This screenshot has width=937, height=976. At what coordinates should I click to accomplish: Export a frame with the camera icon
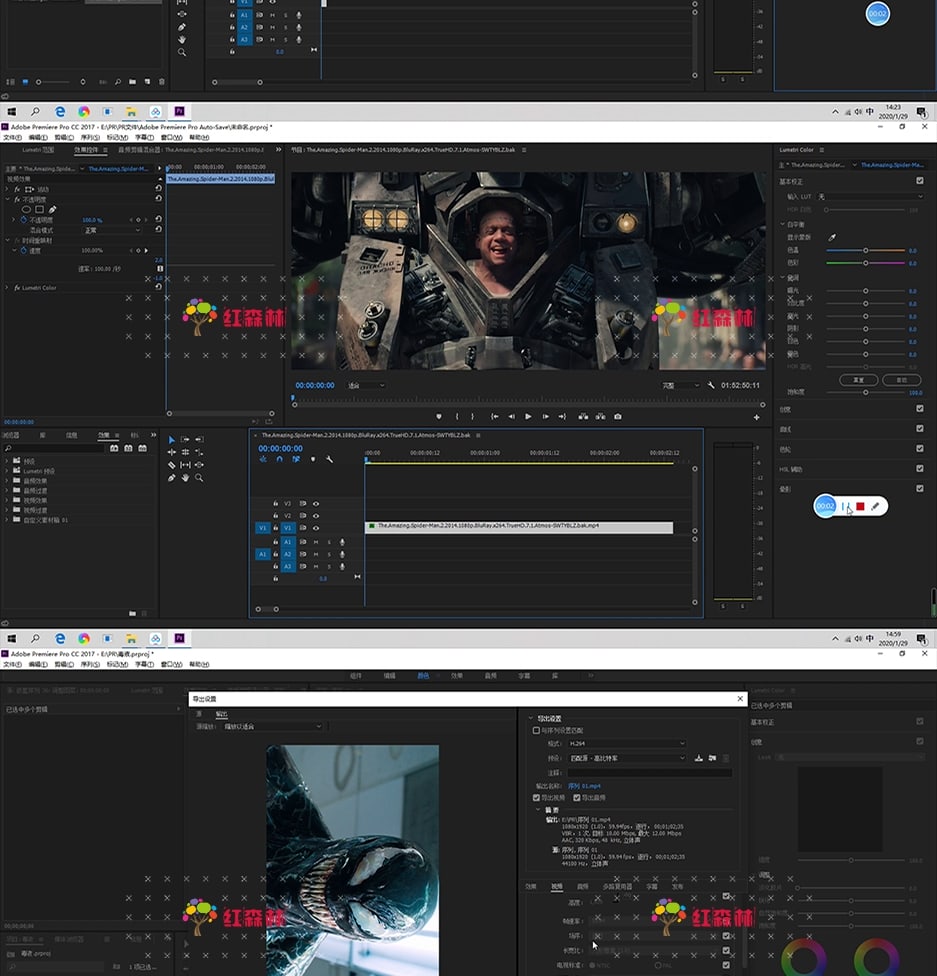point(618,416)
